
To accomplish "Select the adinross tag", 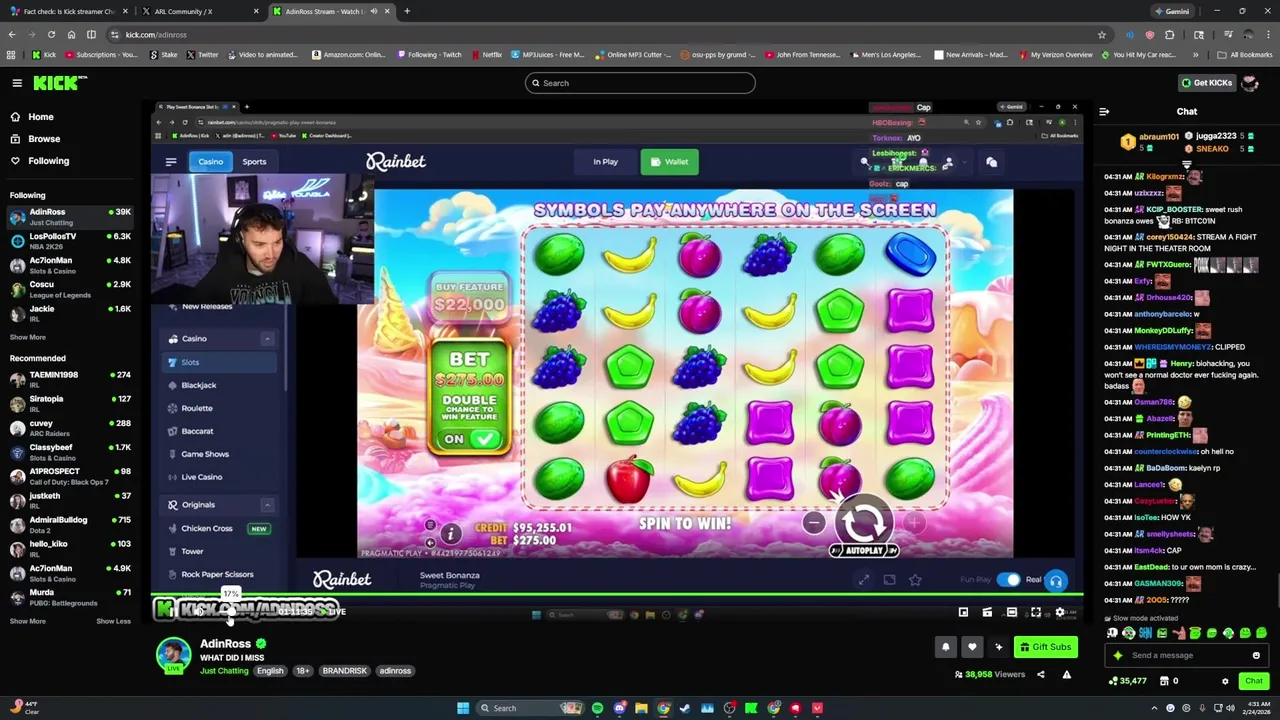I will coord(395,671).
